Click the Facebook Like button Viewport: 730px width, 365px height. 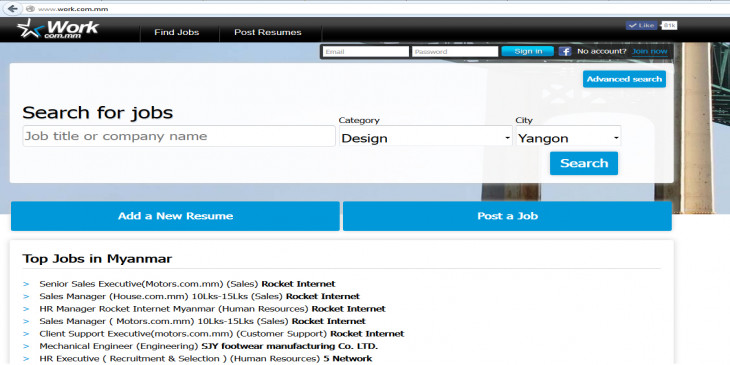tap(641, 26)
